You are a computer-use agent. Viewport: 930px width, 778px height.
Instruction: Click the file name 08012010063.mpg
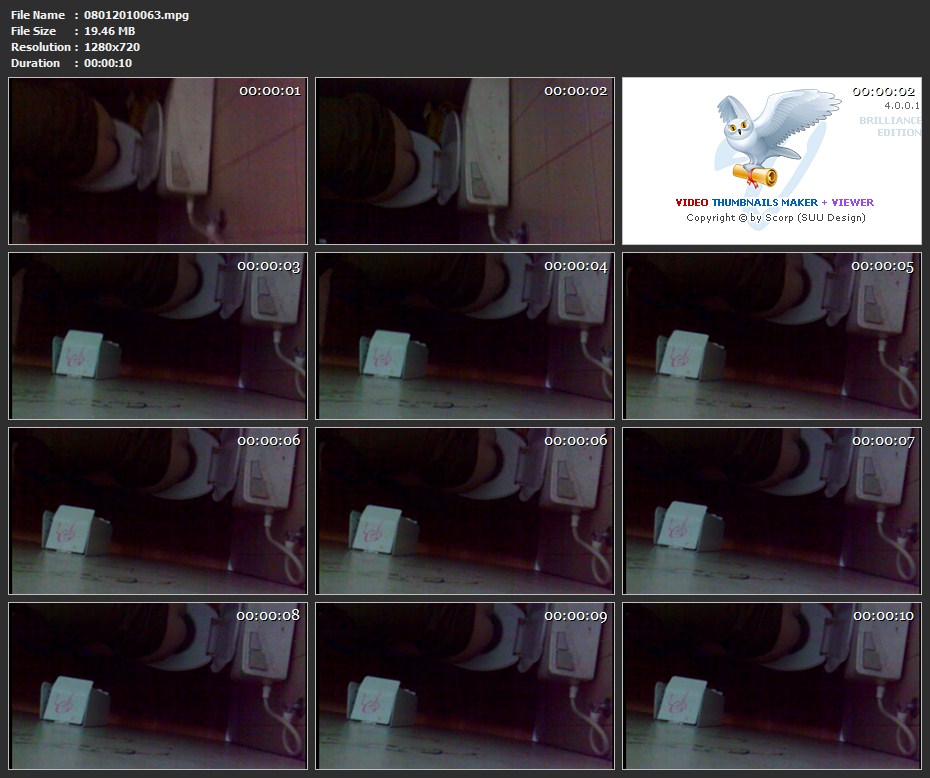tap(135, 15)
